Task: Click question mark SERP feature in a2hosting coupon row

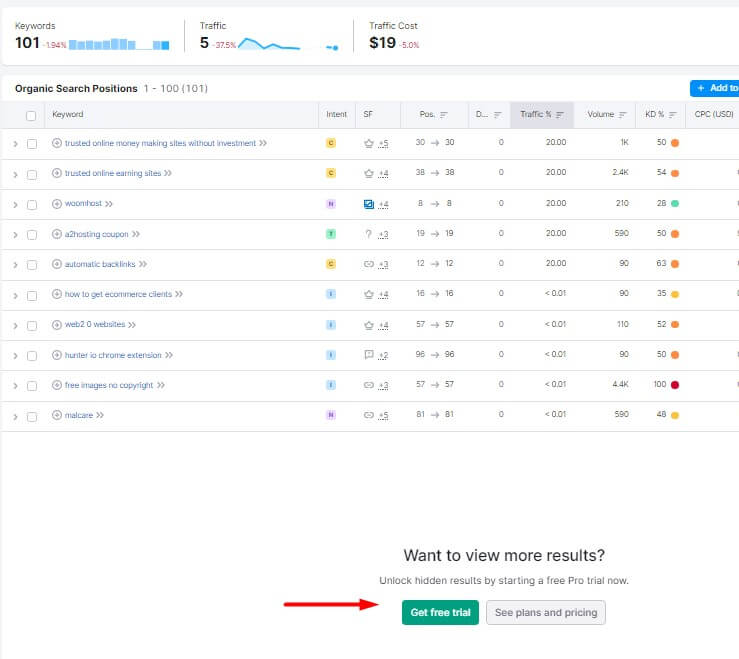Action: tap(369, 234)
